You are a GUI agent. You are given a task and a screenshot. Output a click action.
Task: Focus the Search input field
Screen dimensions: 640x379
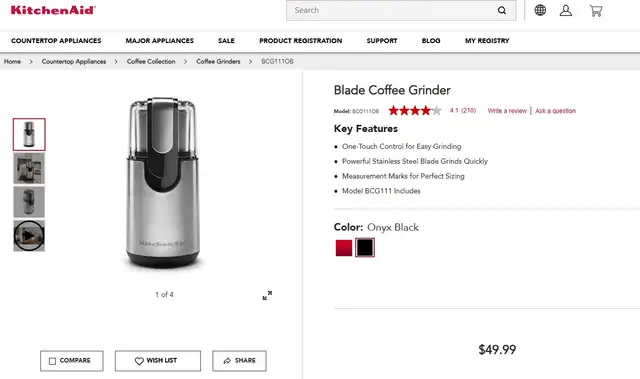tap(391, 11)
